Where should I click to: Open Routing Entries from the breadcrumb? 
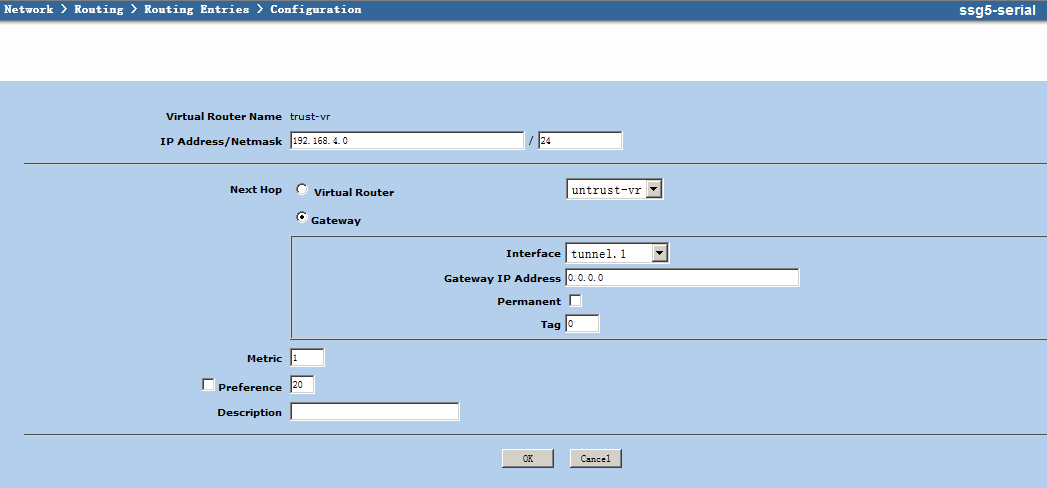pos(196,9)
